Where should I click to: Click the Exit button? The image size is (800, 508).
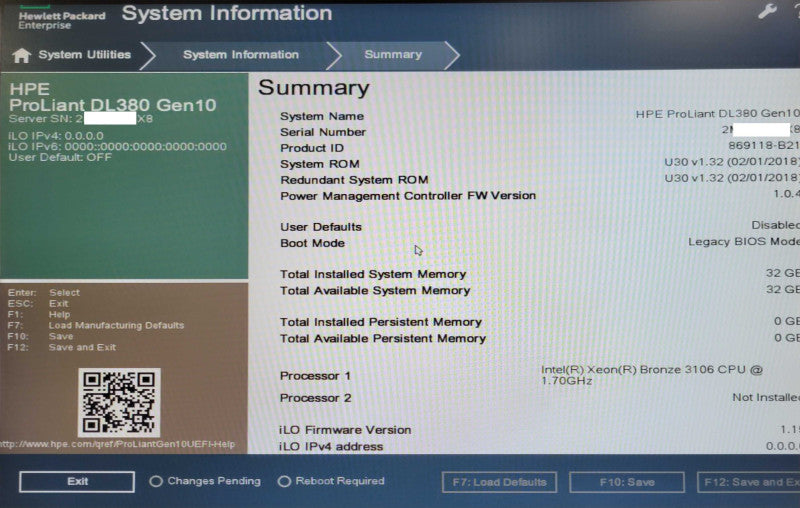77,481
